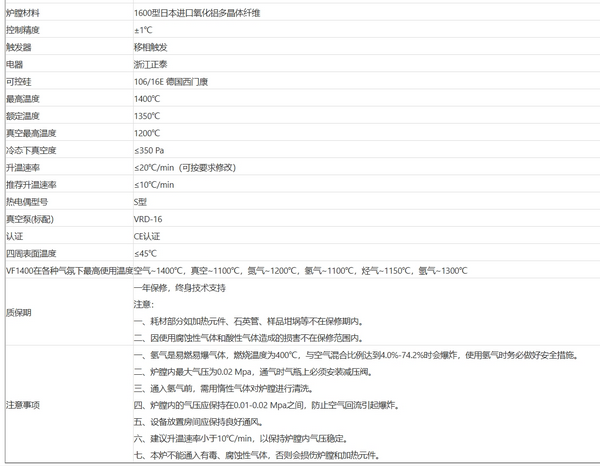Click note four about 0.01-0.02 Mpa pressure
This screenshot has width=600, height=466.
(266, 405)
